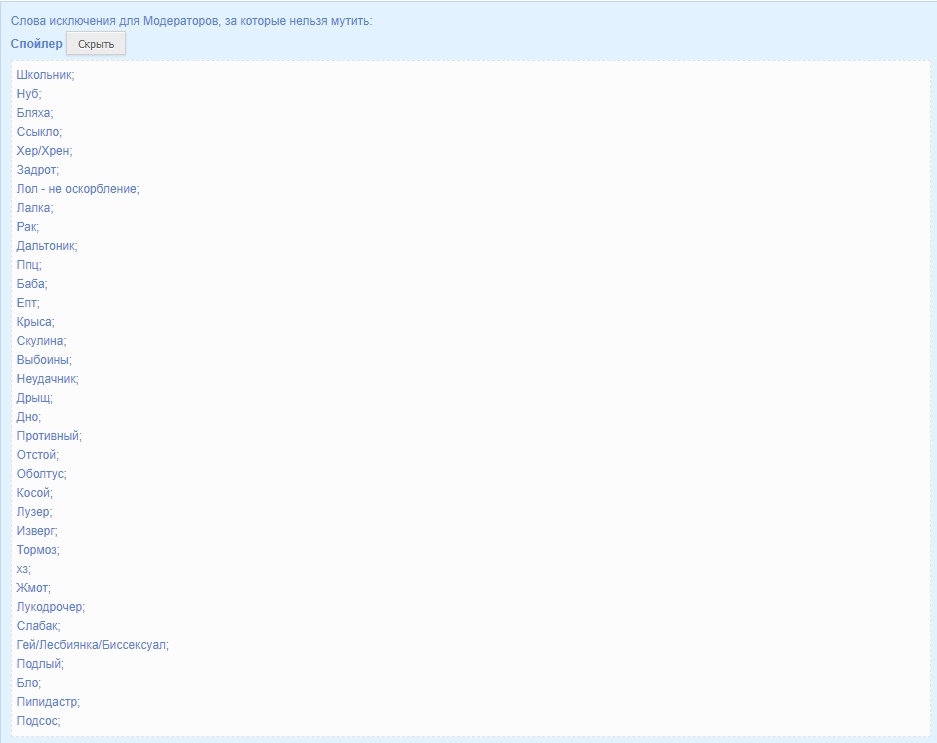Image resolution: width=937 pixels, height=743 pixels.
Task: Select the word Противный
Action: coord(49,436)
